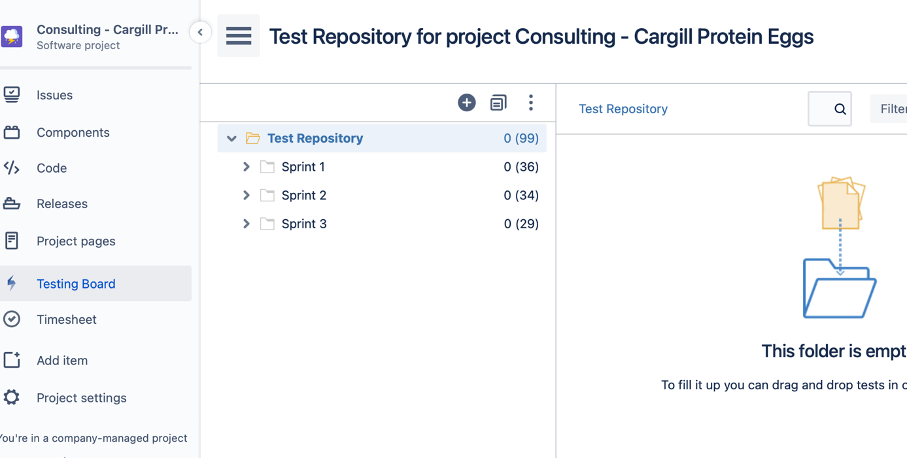Click Add item in the sidebar
908x458 pixels.
[62, 360]
